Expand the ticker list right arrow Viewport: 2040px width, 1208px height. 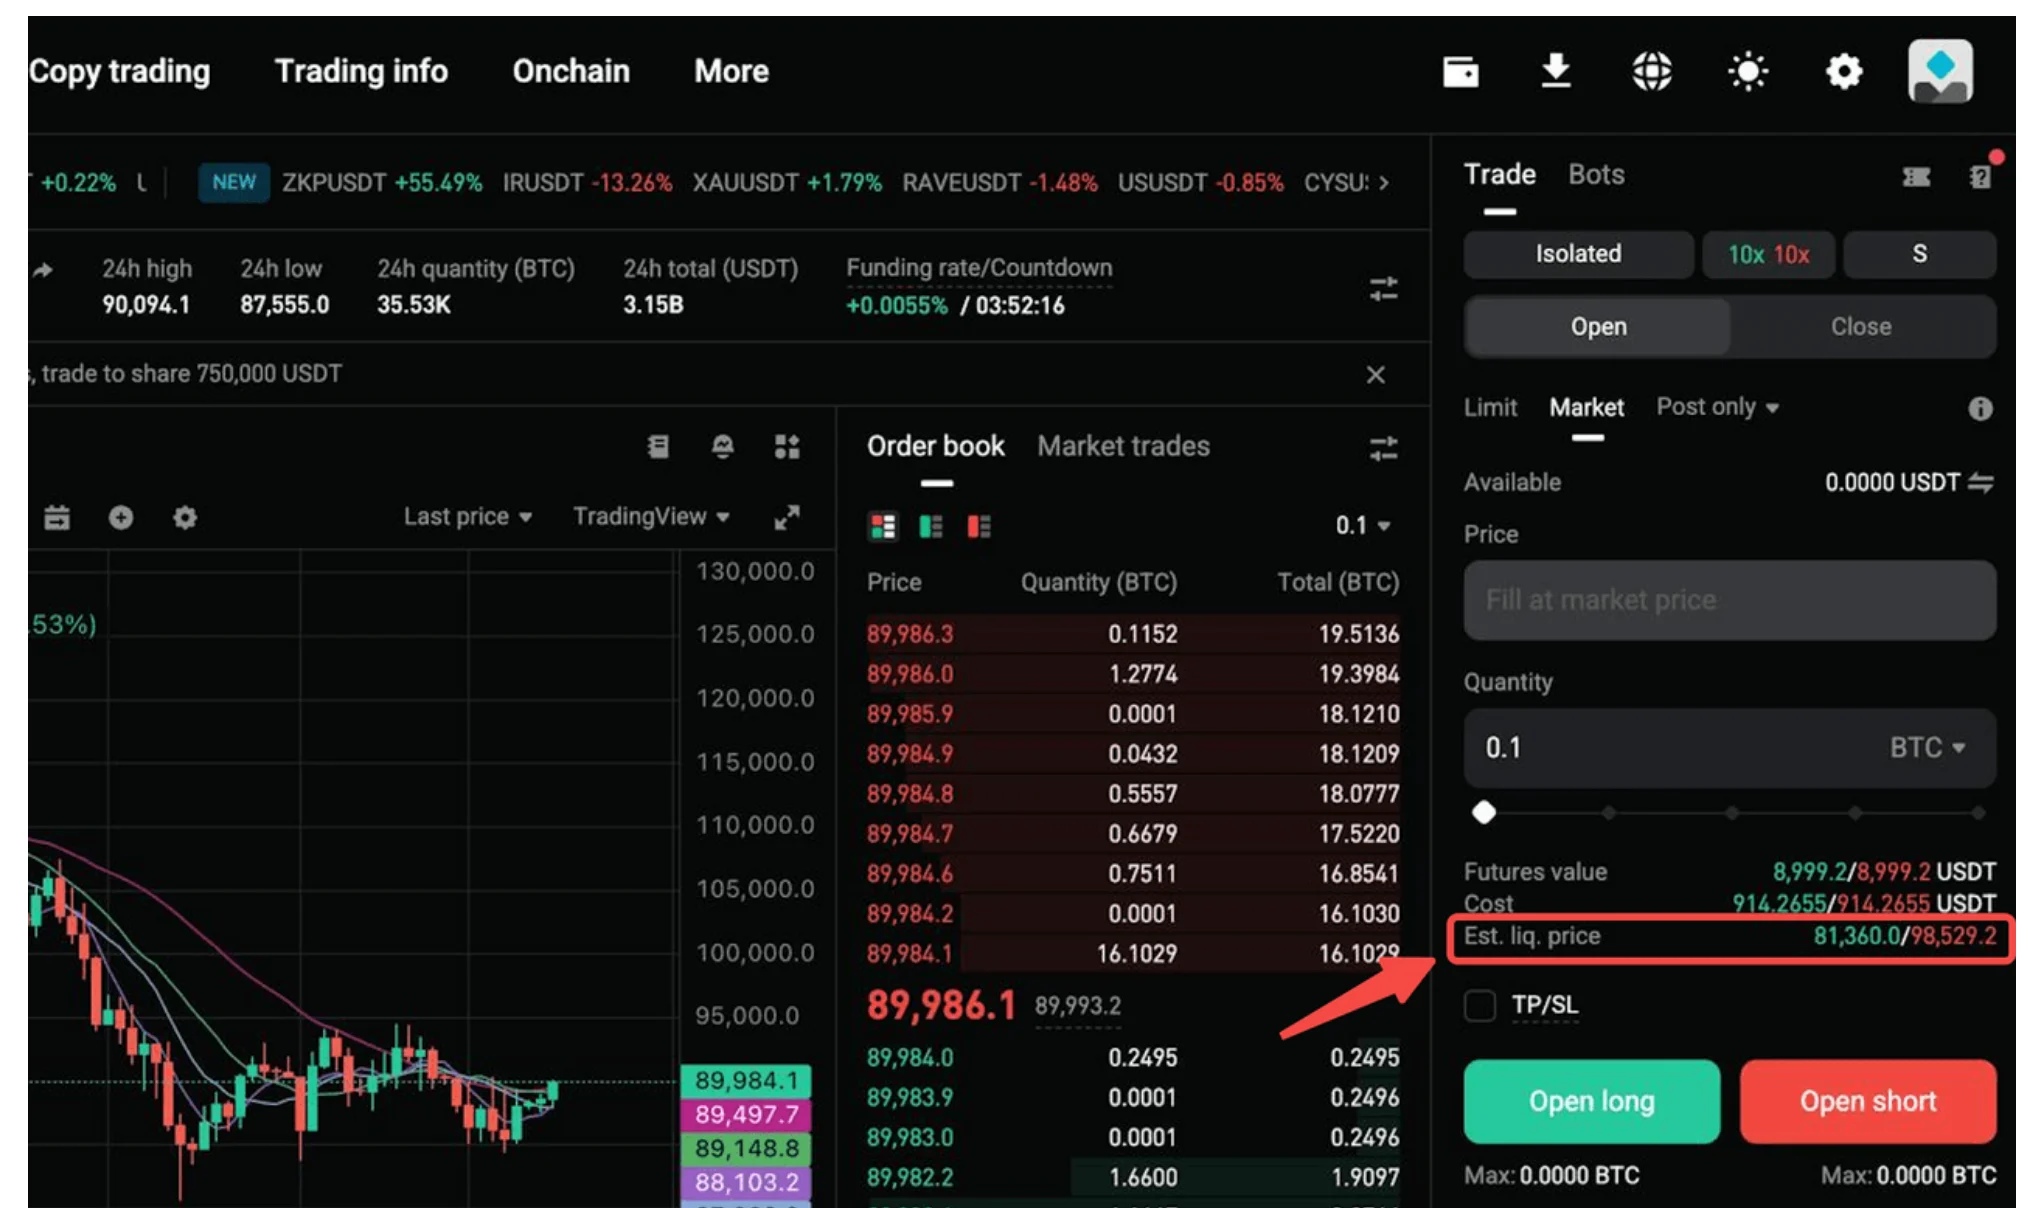pos(1384,183)
